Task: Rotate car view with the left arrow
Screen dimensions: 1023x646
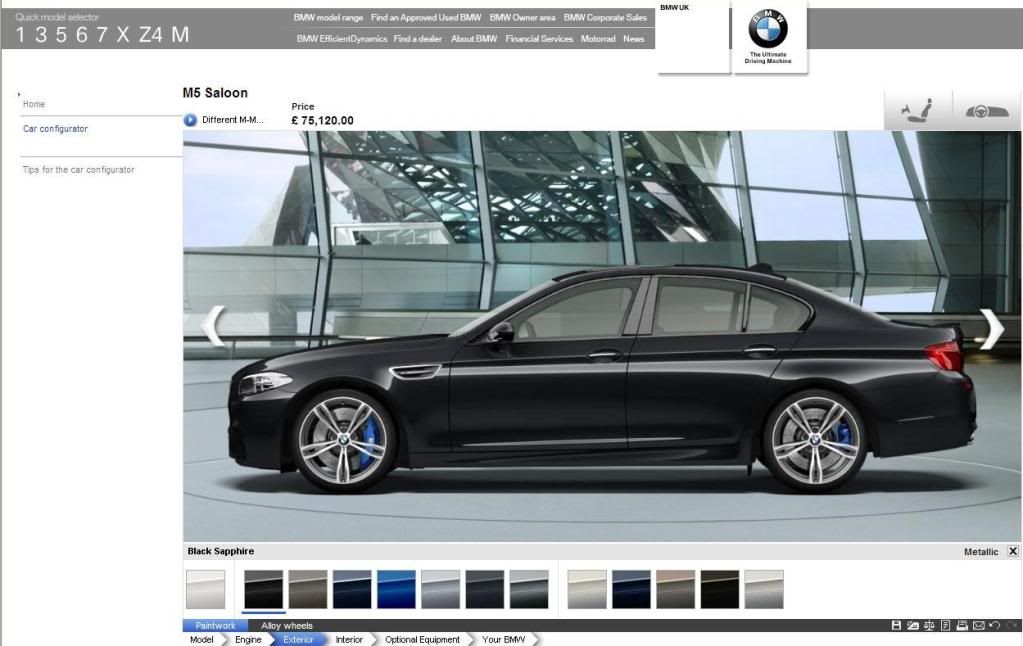Action: coord(214,325)
